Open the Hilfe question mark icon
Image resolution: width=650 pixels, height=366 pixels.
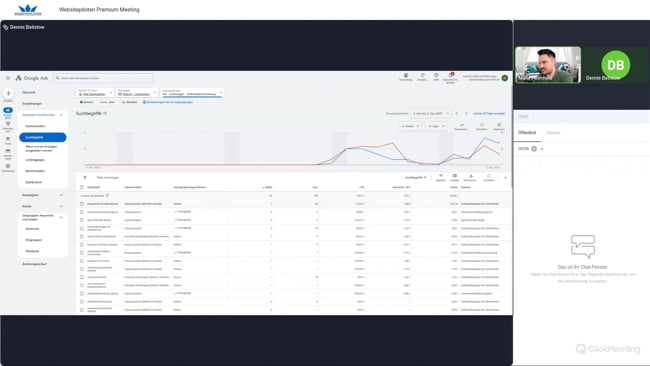coord(436,75)
